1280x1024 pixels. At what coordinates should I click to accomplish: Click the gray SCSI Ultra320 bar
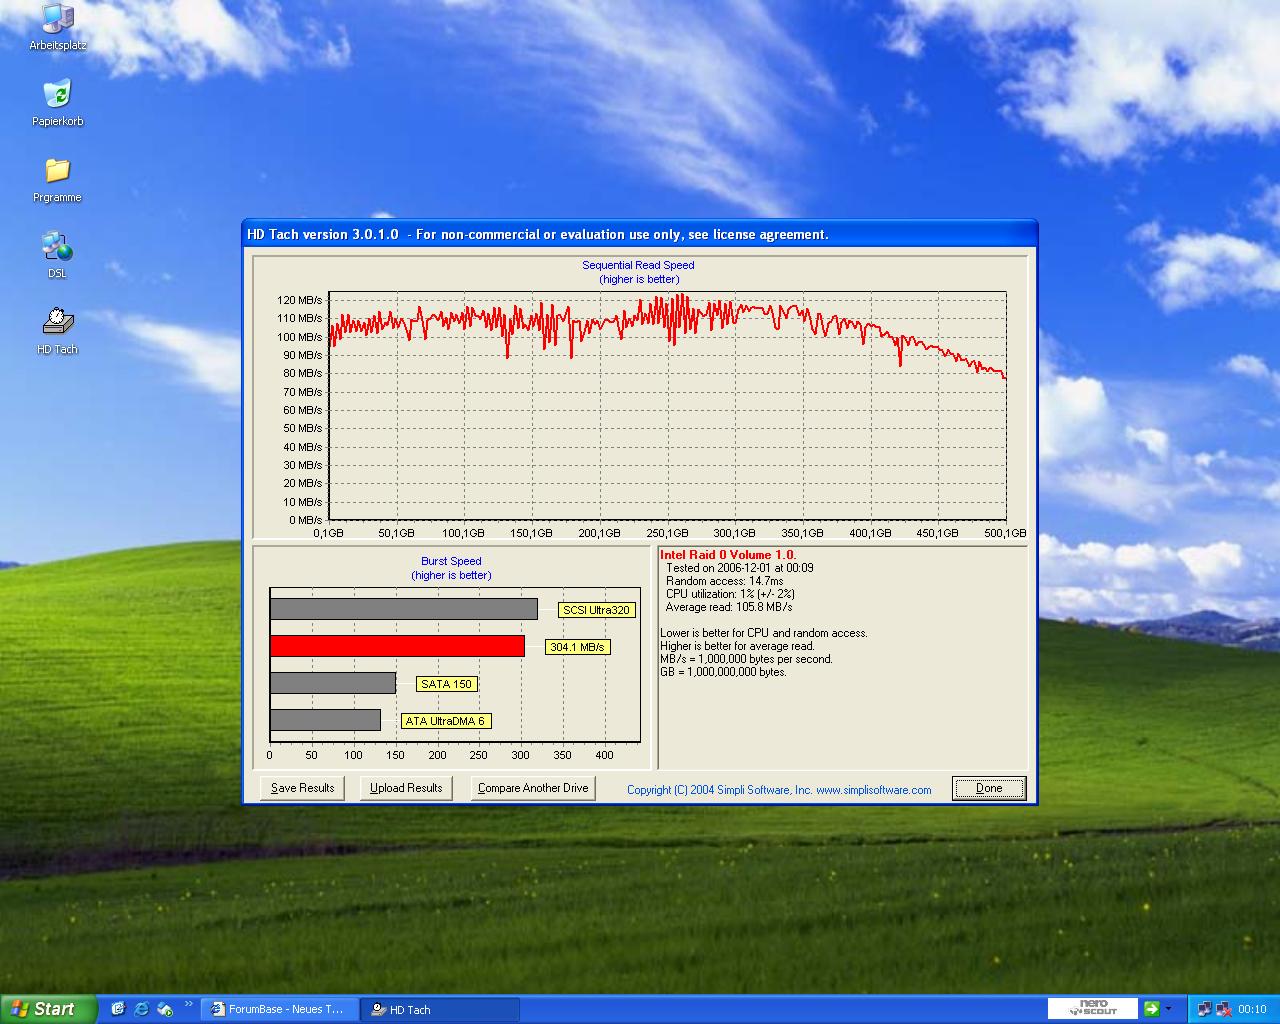(404, 609)
